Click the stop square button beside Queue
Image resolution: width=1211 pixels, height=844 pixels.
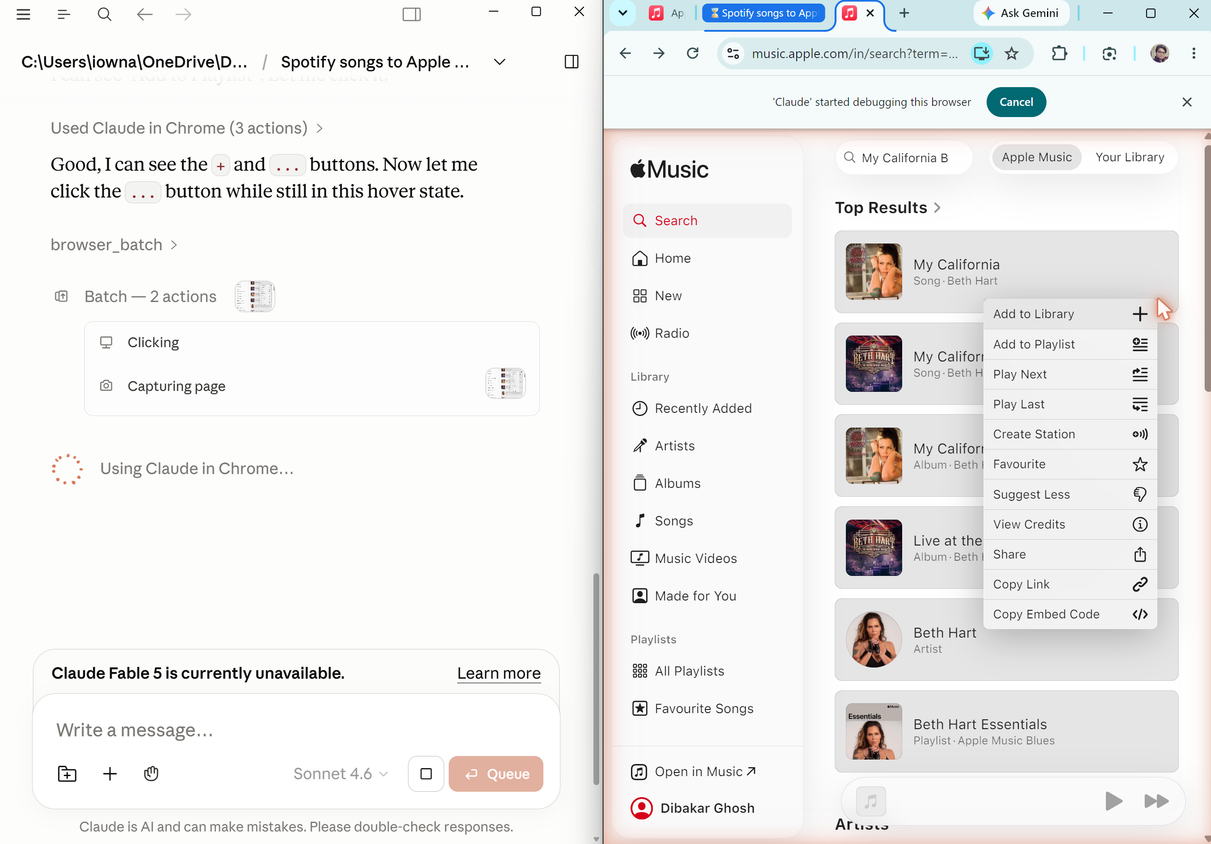tap(426, 774)
